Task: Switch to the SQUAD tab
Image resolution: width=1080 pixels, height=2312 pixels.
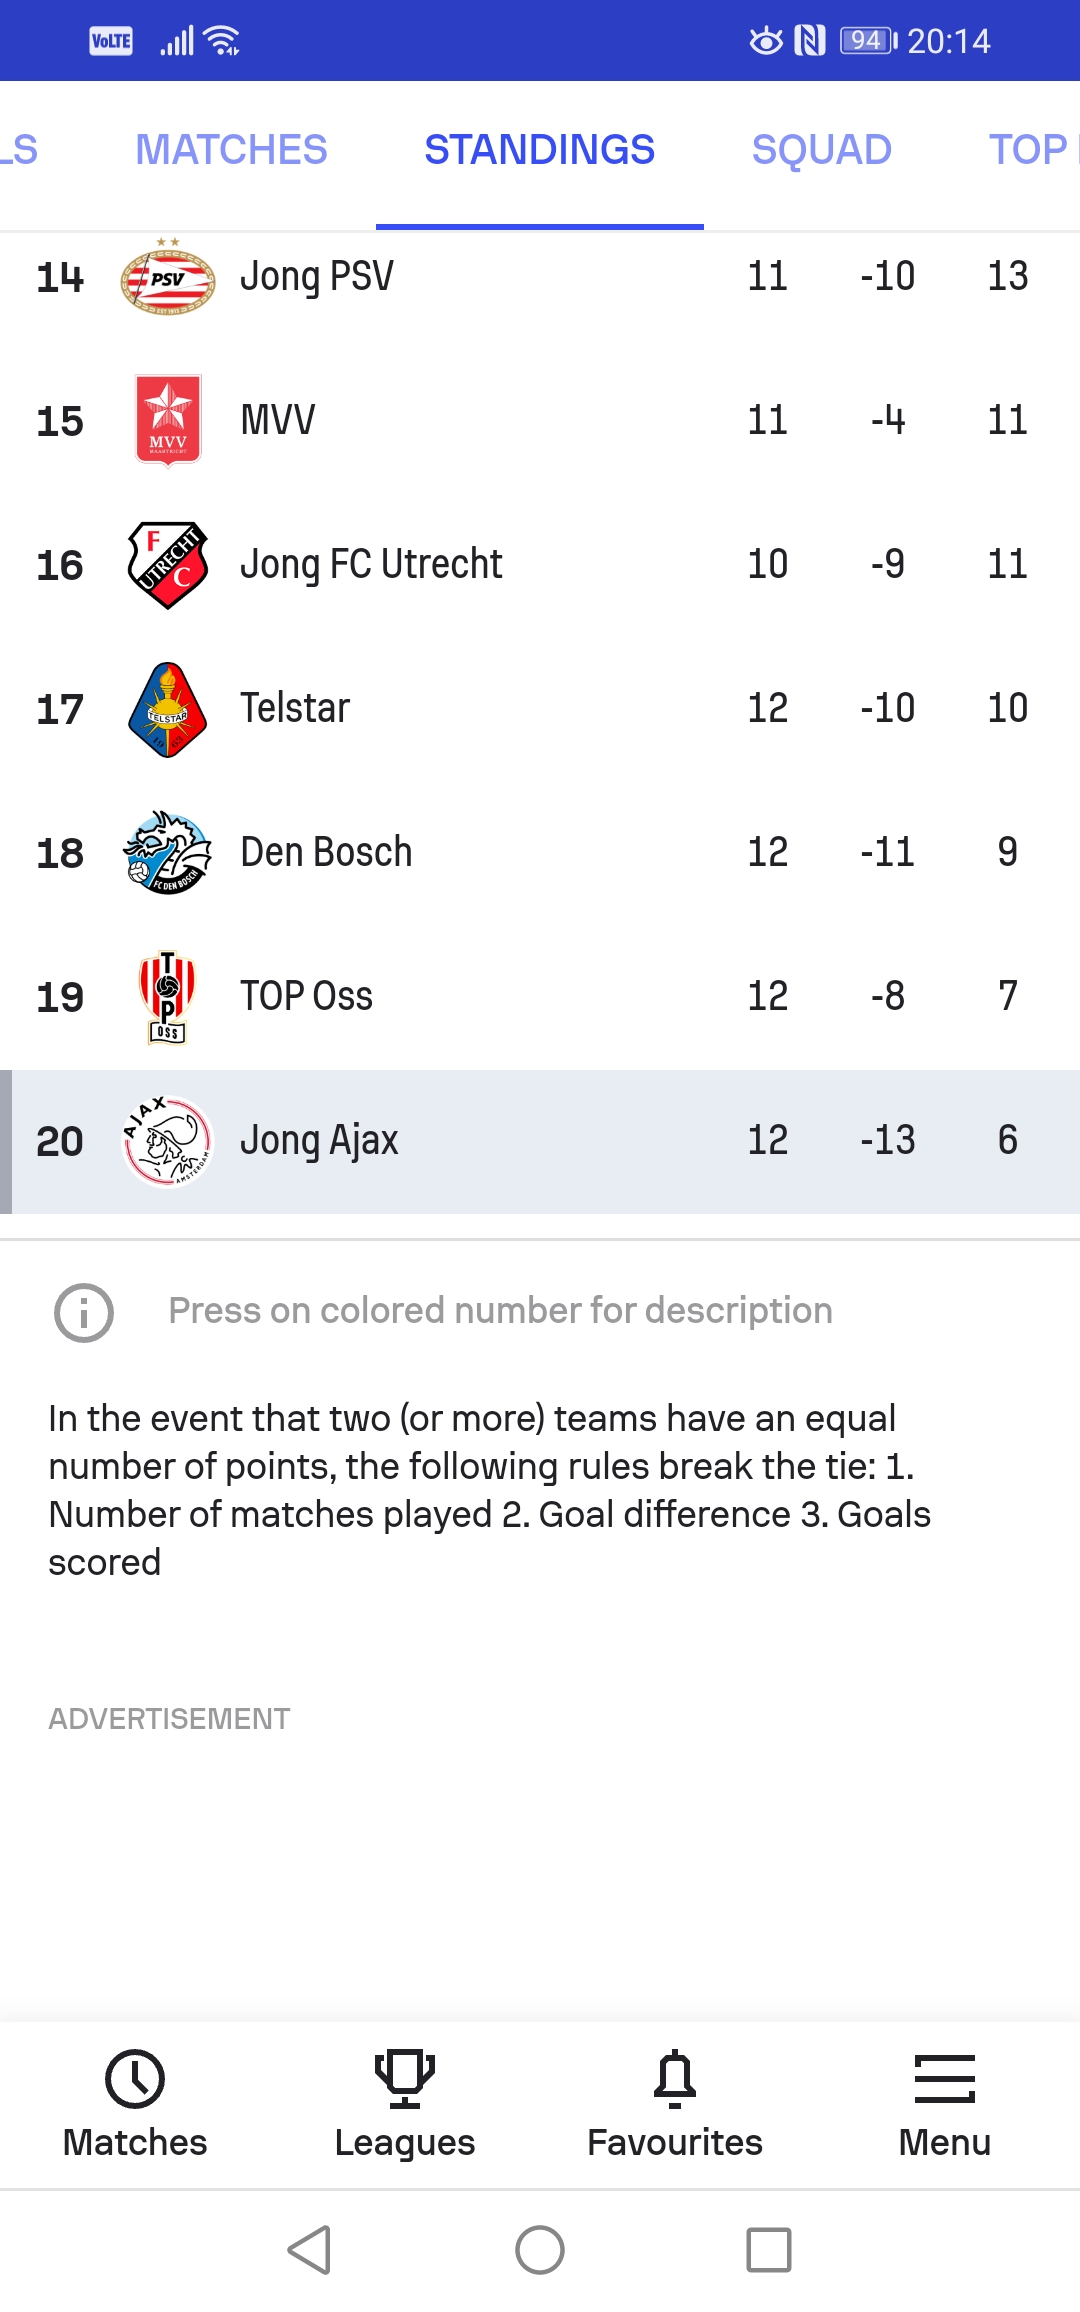Action: point(821,150)
